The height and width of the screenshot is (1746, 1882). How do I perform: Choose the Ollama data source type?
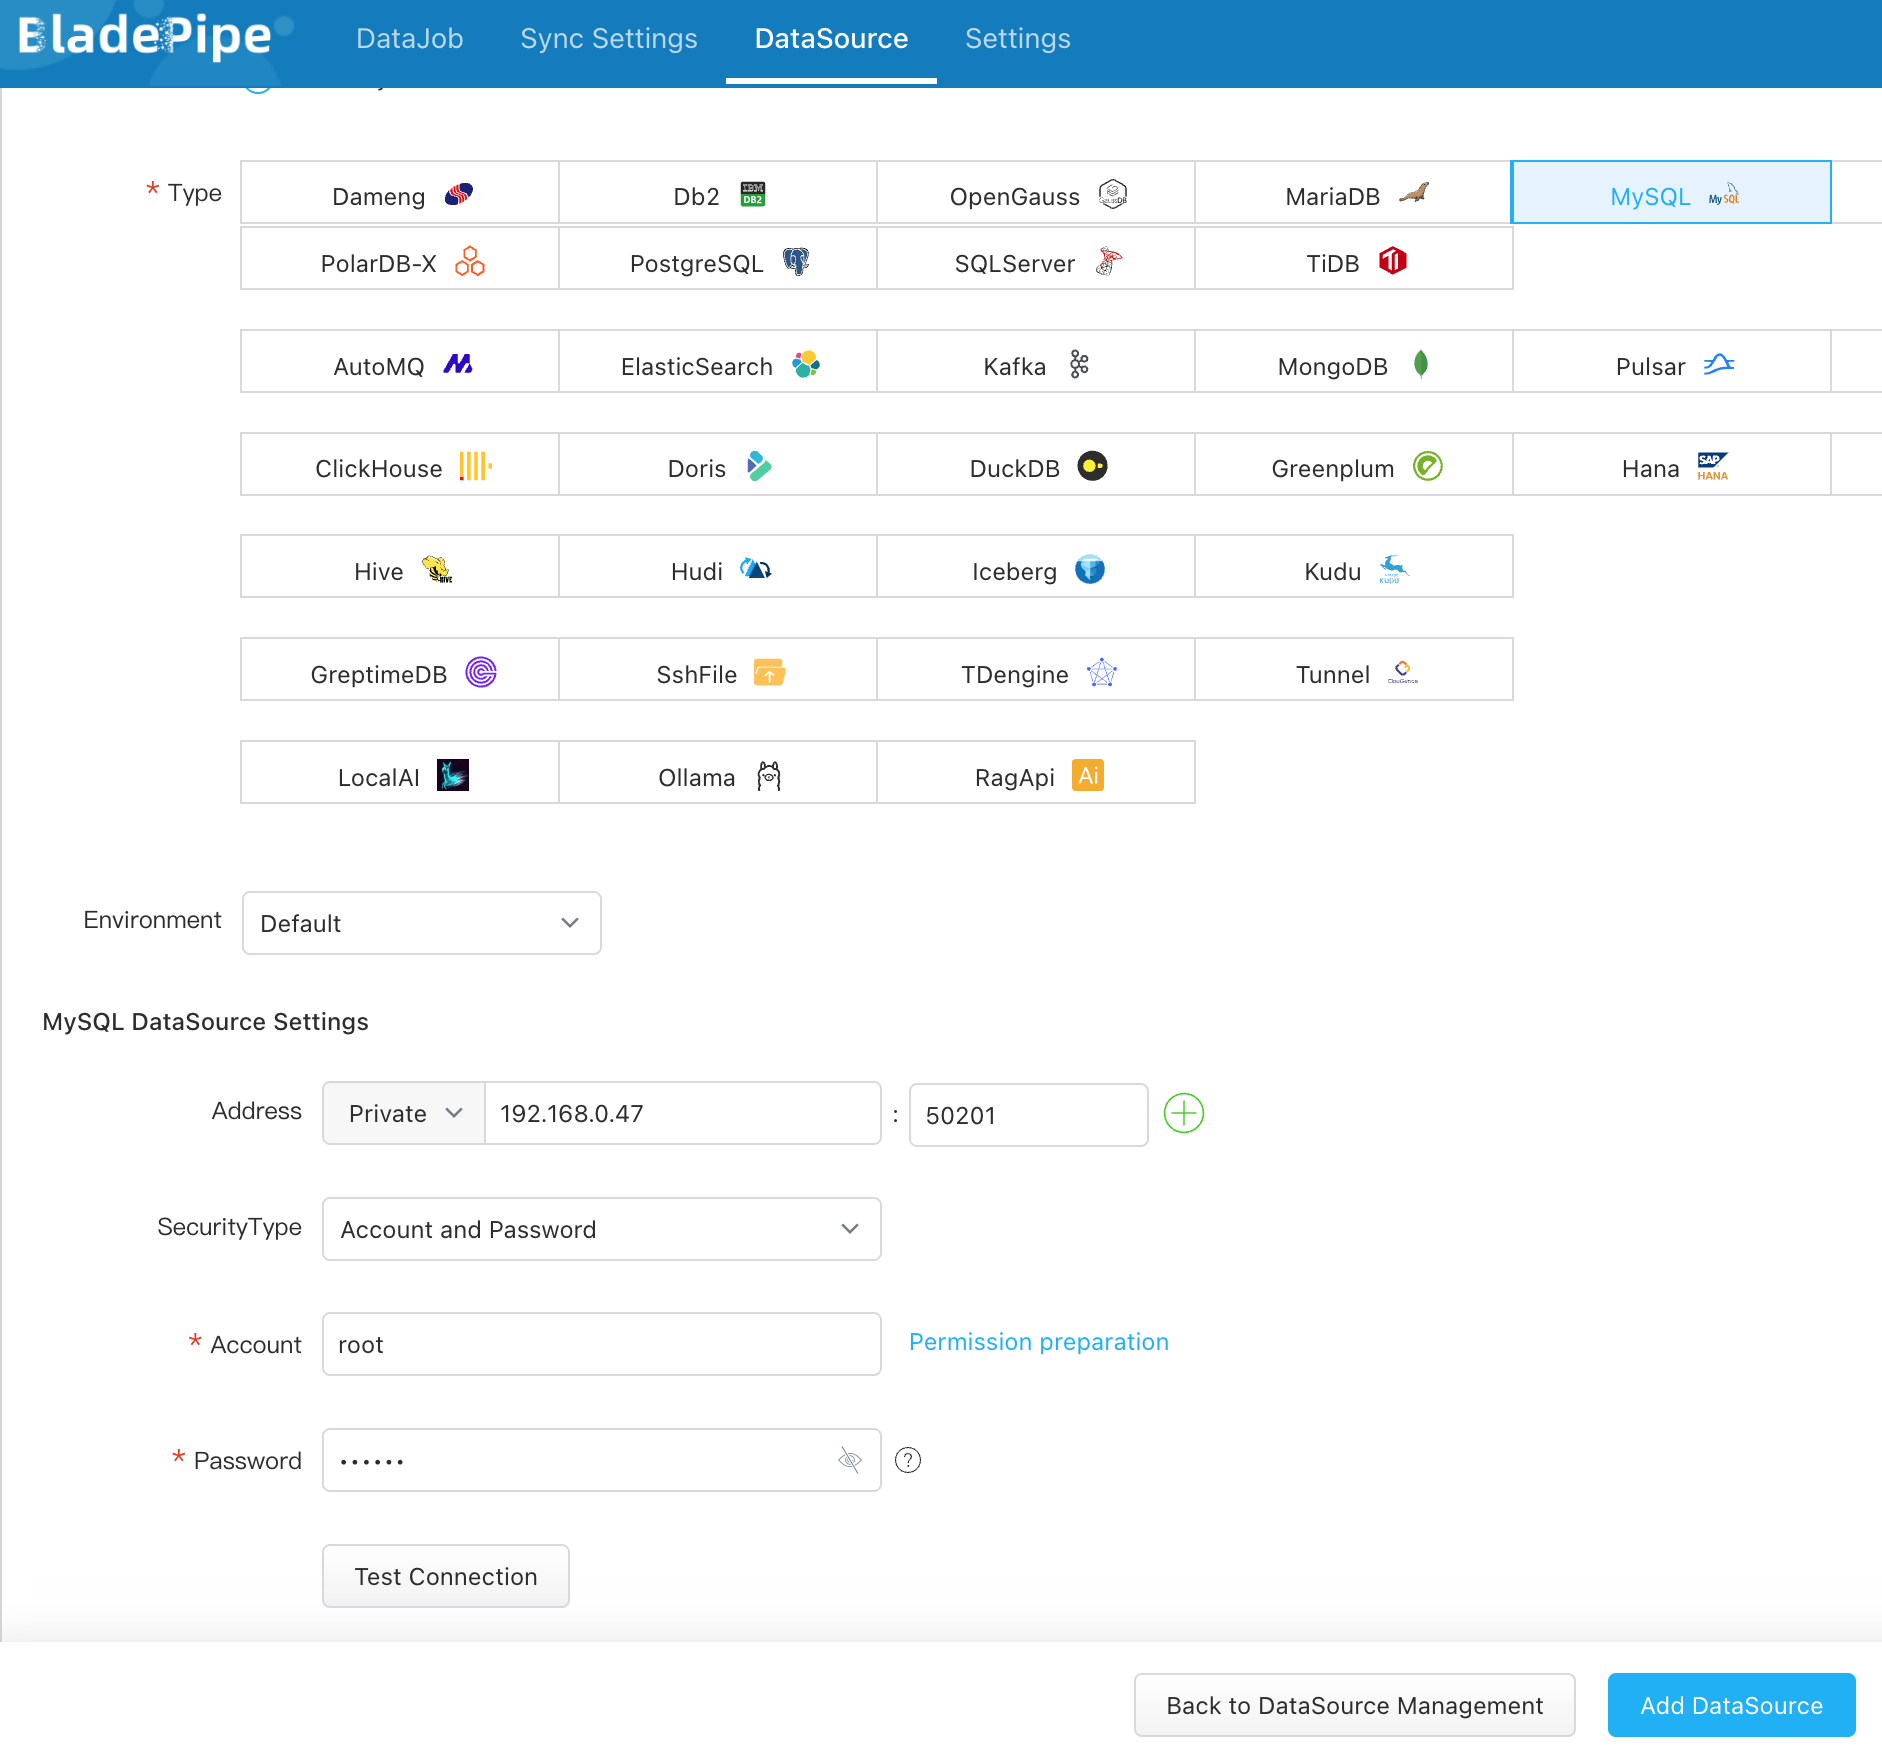point(716,775)
